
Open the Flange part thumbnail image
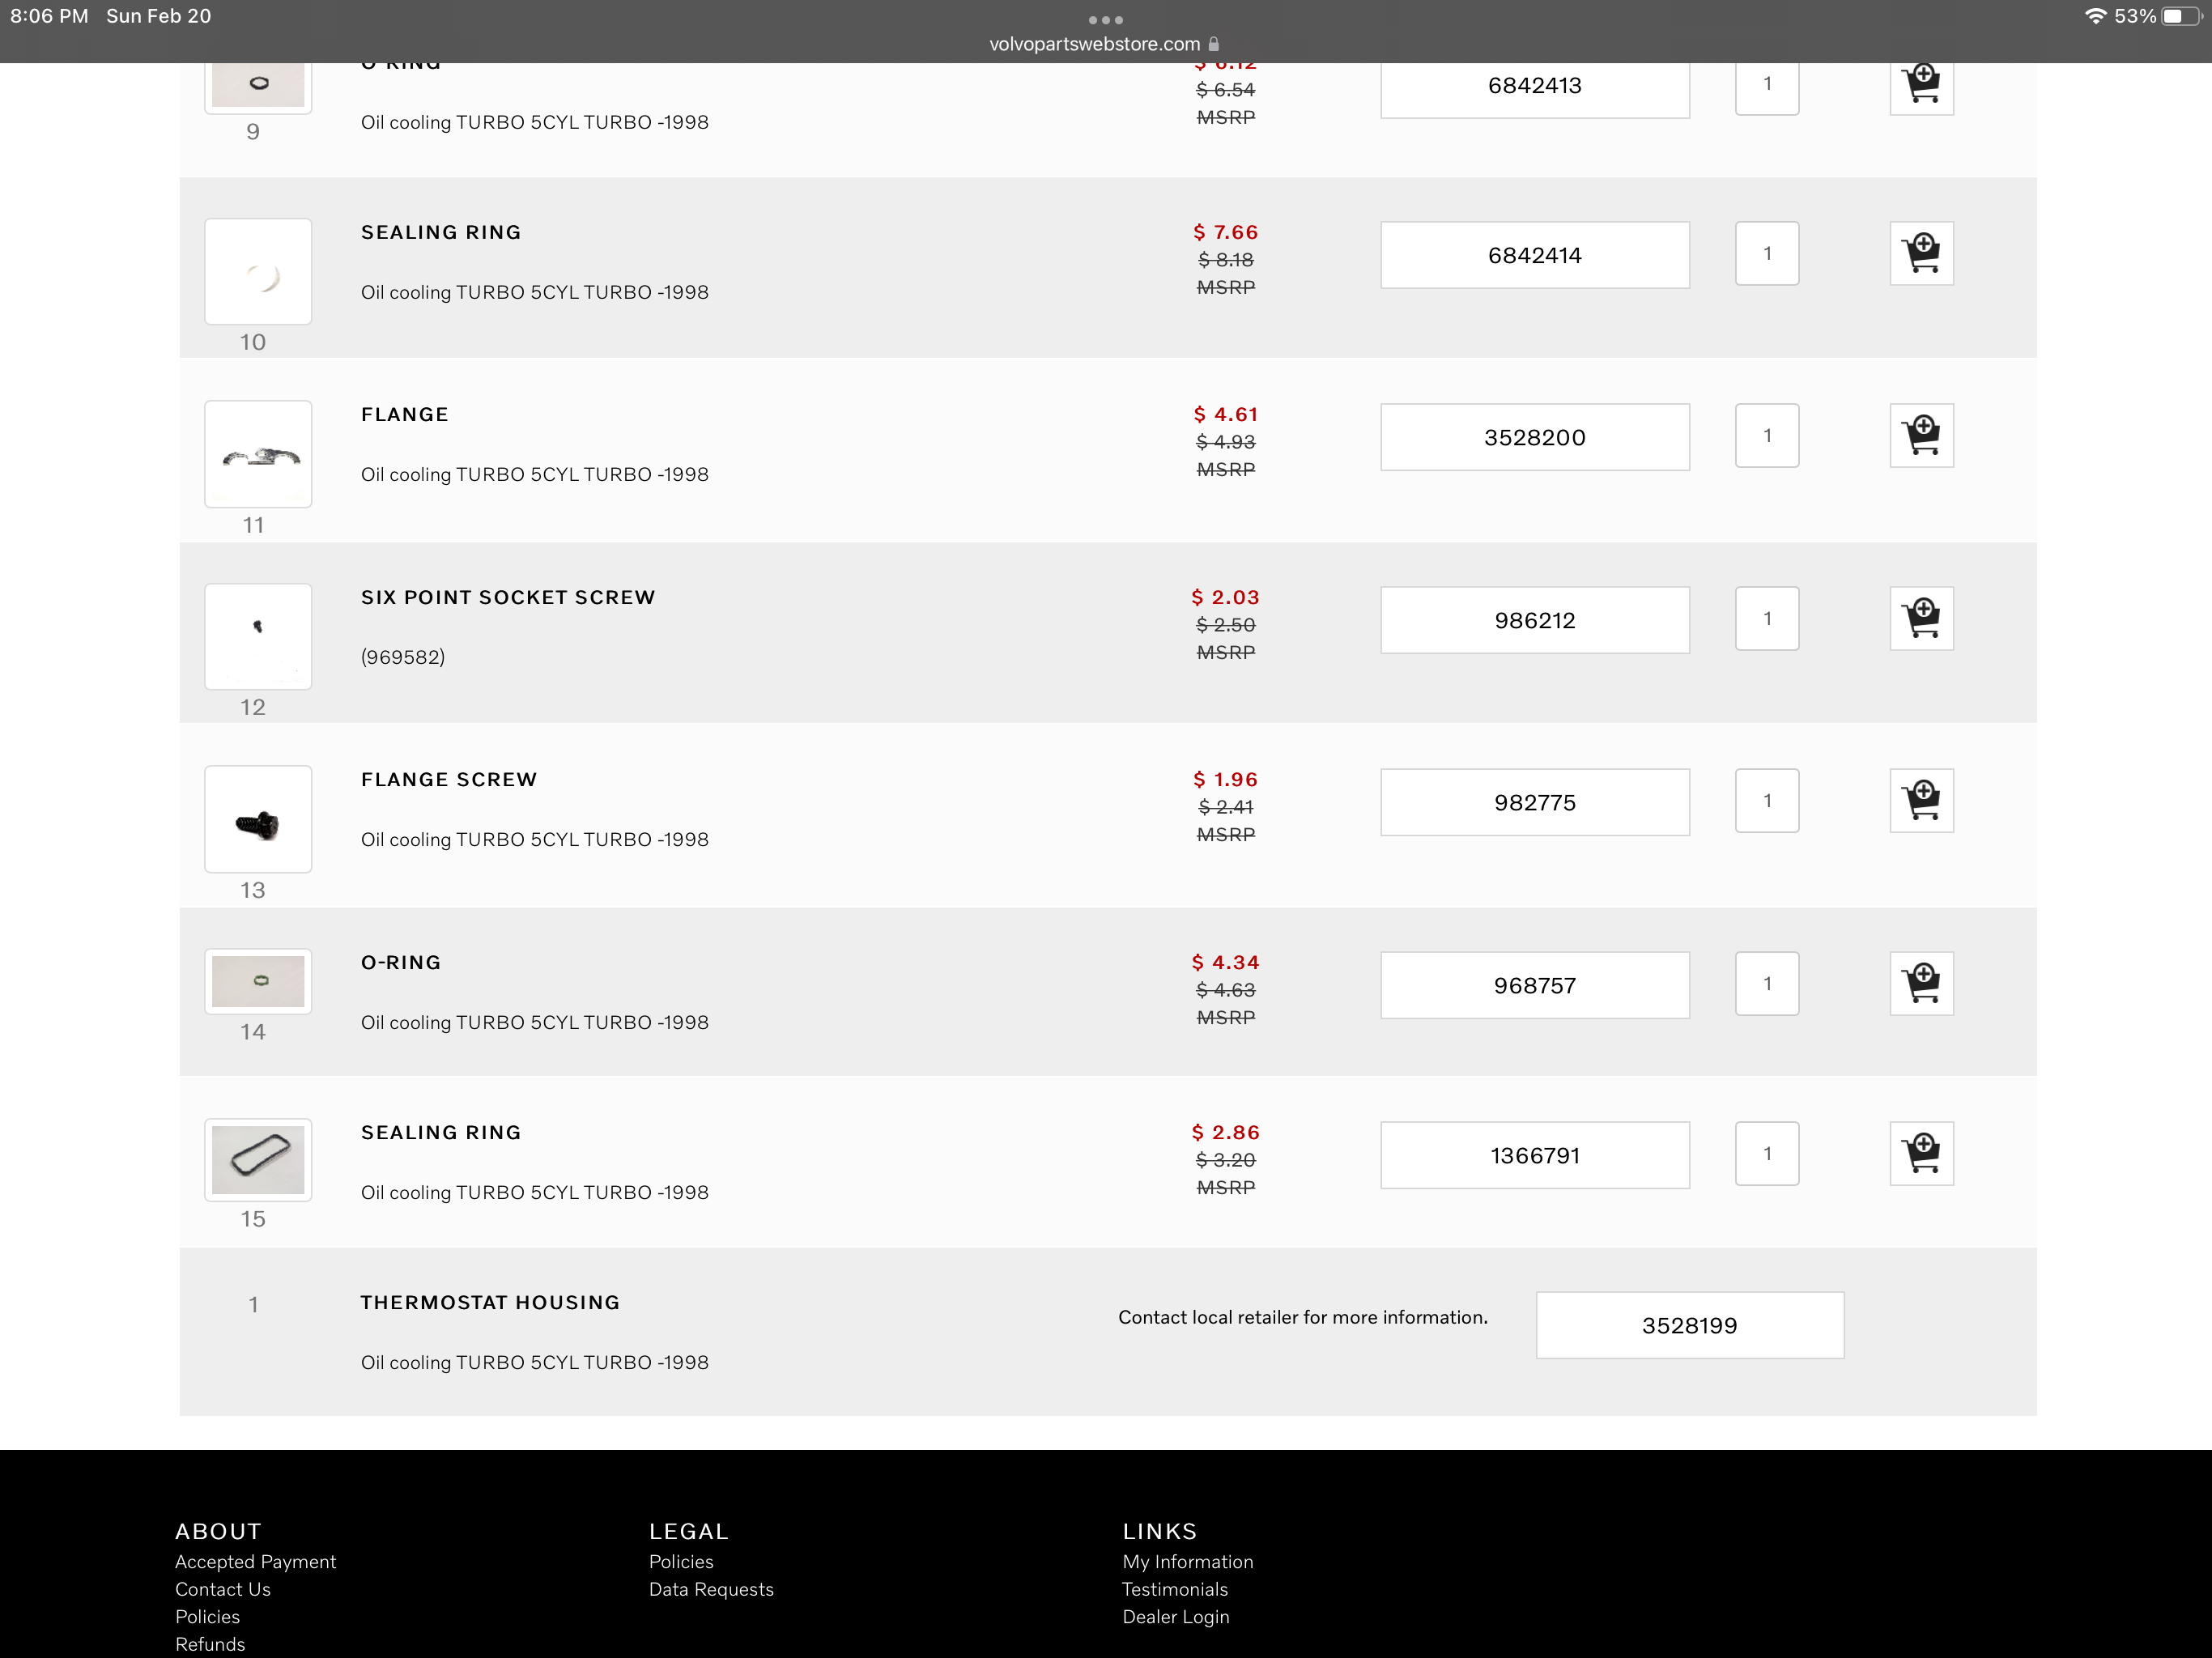point(258,454)
